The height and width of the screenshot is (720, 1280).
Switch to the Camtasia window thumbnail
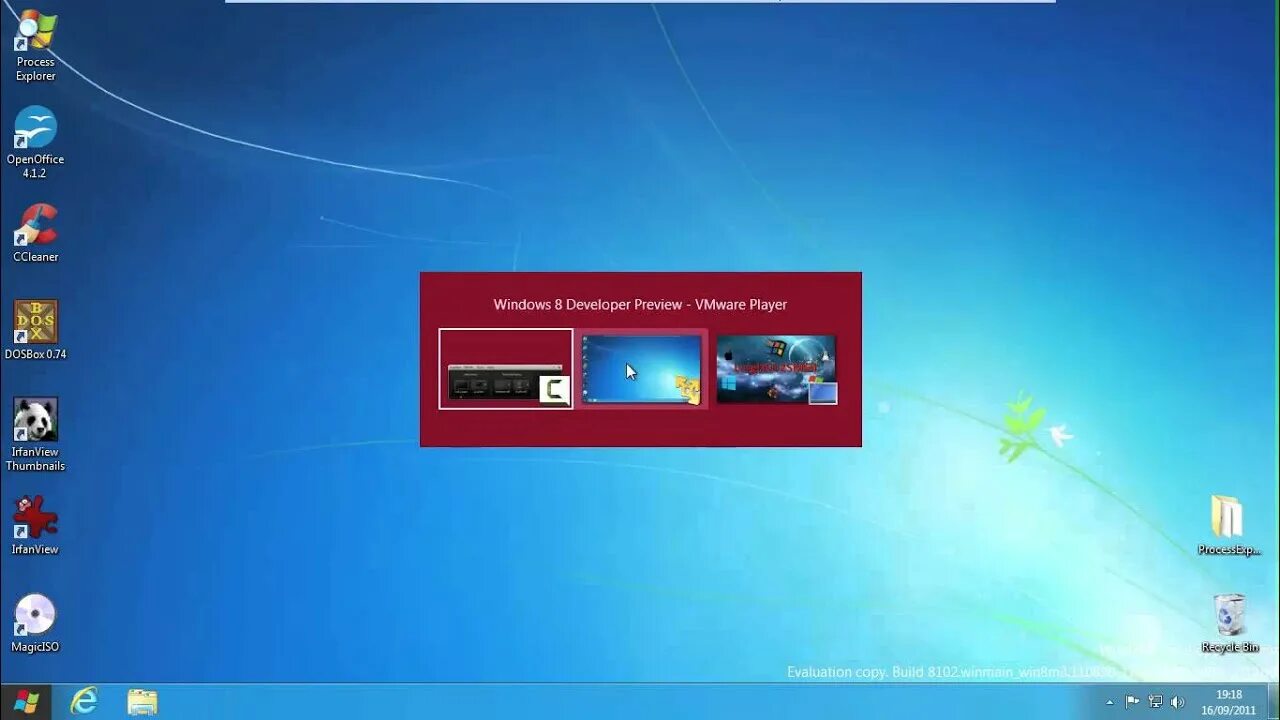pos(506,369)
